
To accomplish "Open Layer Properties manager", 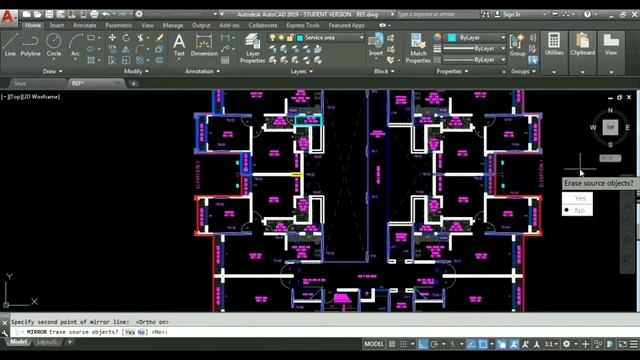I will pyautogui.click(x=252, y=48).
